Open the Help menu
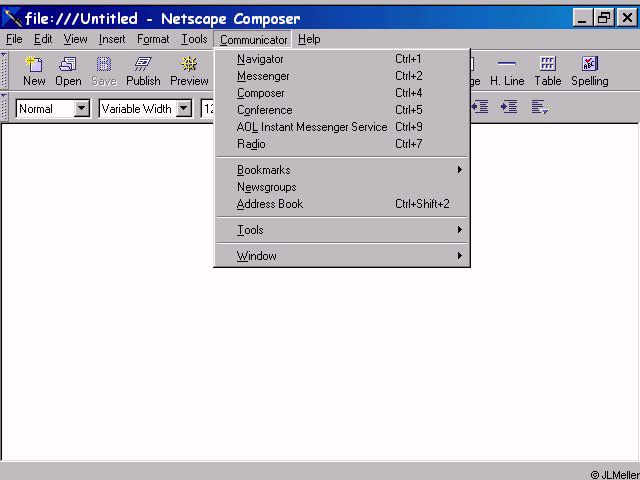The width and height of the screenshot is (640, 480). click(x=309, y=39)
